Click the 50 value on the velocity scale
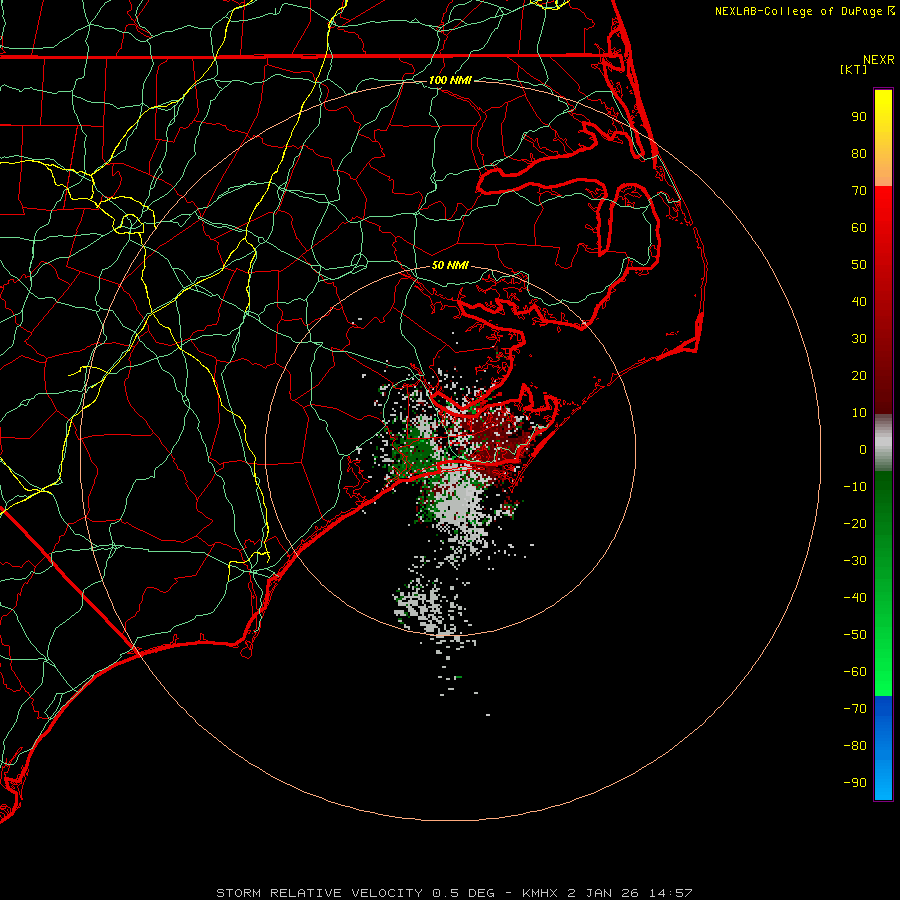Screen dimensions: 900x900 point(859,265)
